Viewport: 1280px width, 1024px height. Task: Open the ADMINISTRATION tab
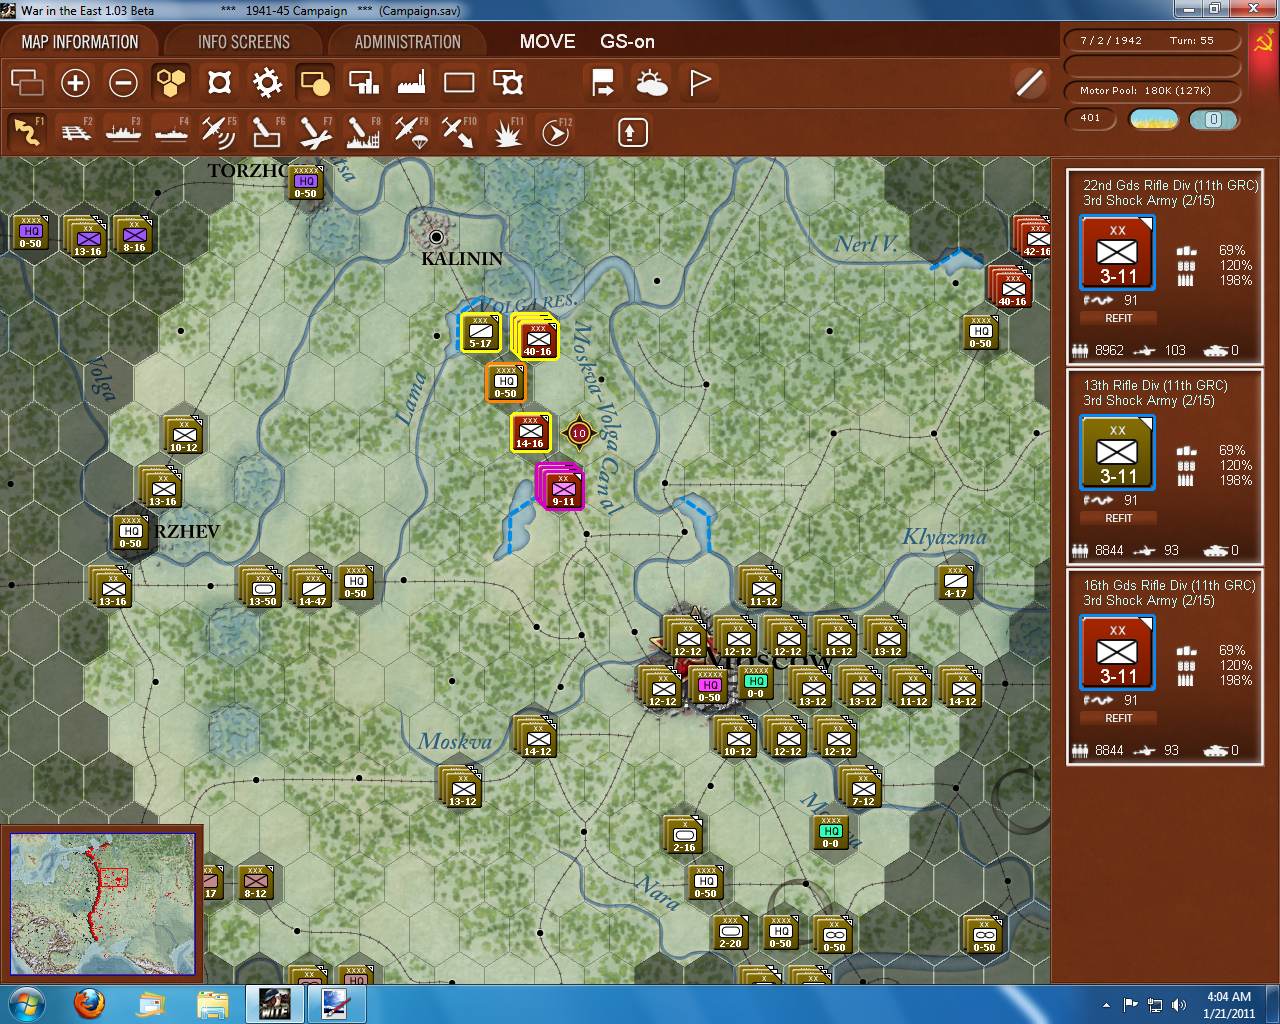coord(407,42)
